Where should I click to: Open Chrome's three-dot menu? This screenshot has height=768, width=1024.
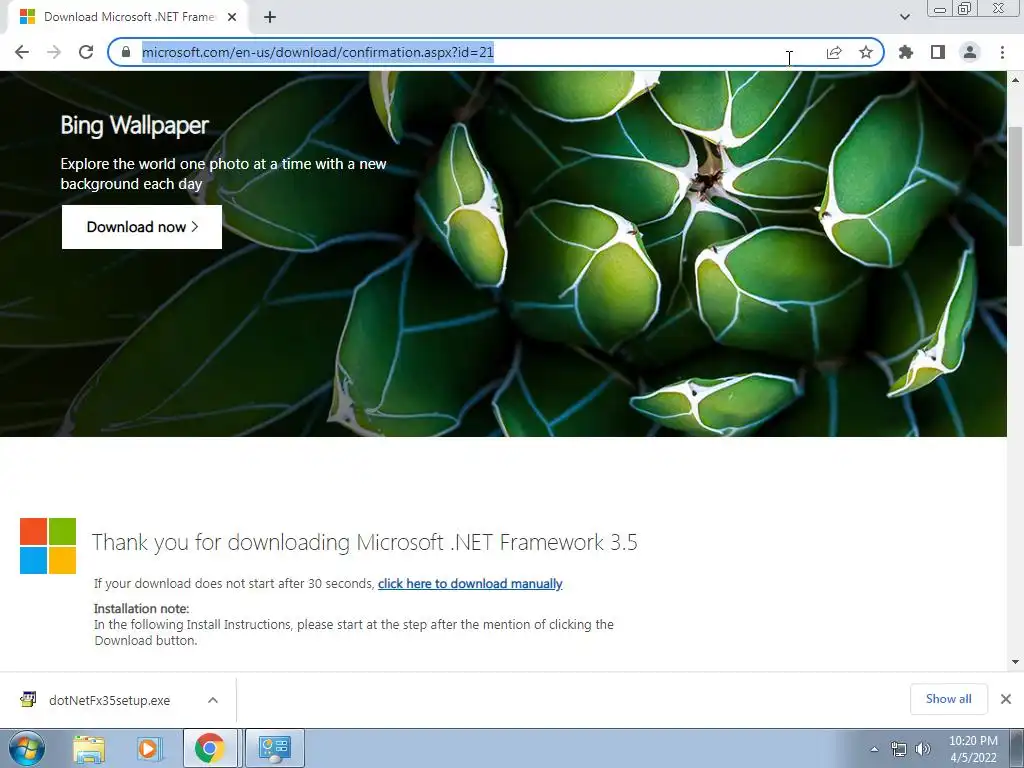1002,52
